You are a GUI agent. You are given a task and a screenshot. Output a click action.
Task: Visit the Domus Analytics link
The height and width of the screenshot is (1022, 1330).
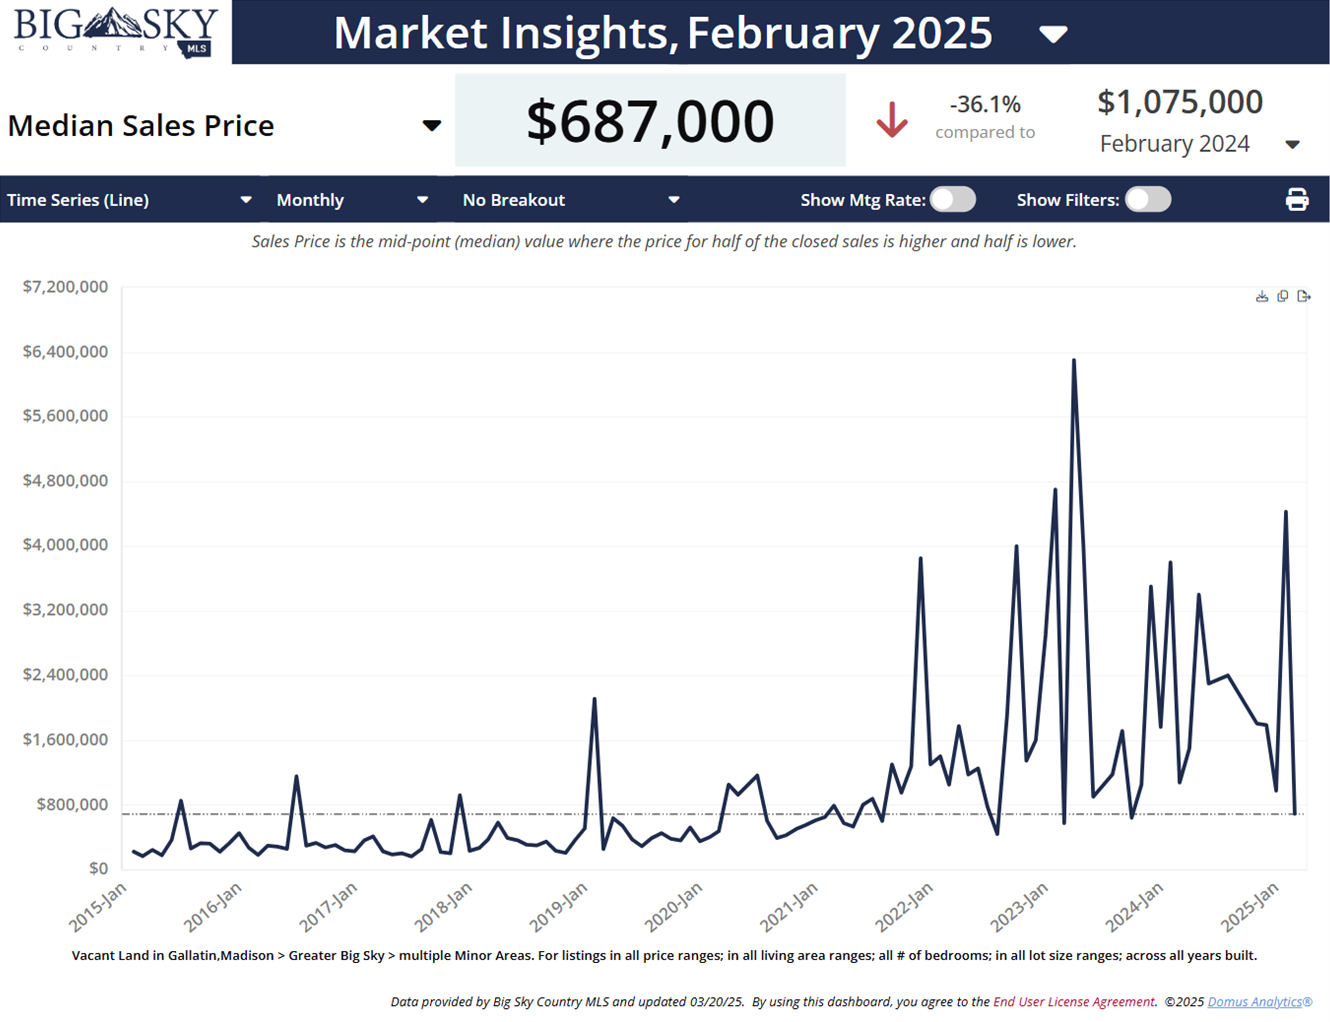(x=1259, y=1002)
